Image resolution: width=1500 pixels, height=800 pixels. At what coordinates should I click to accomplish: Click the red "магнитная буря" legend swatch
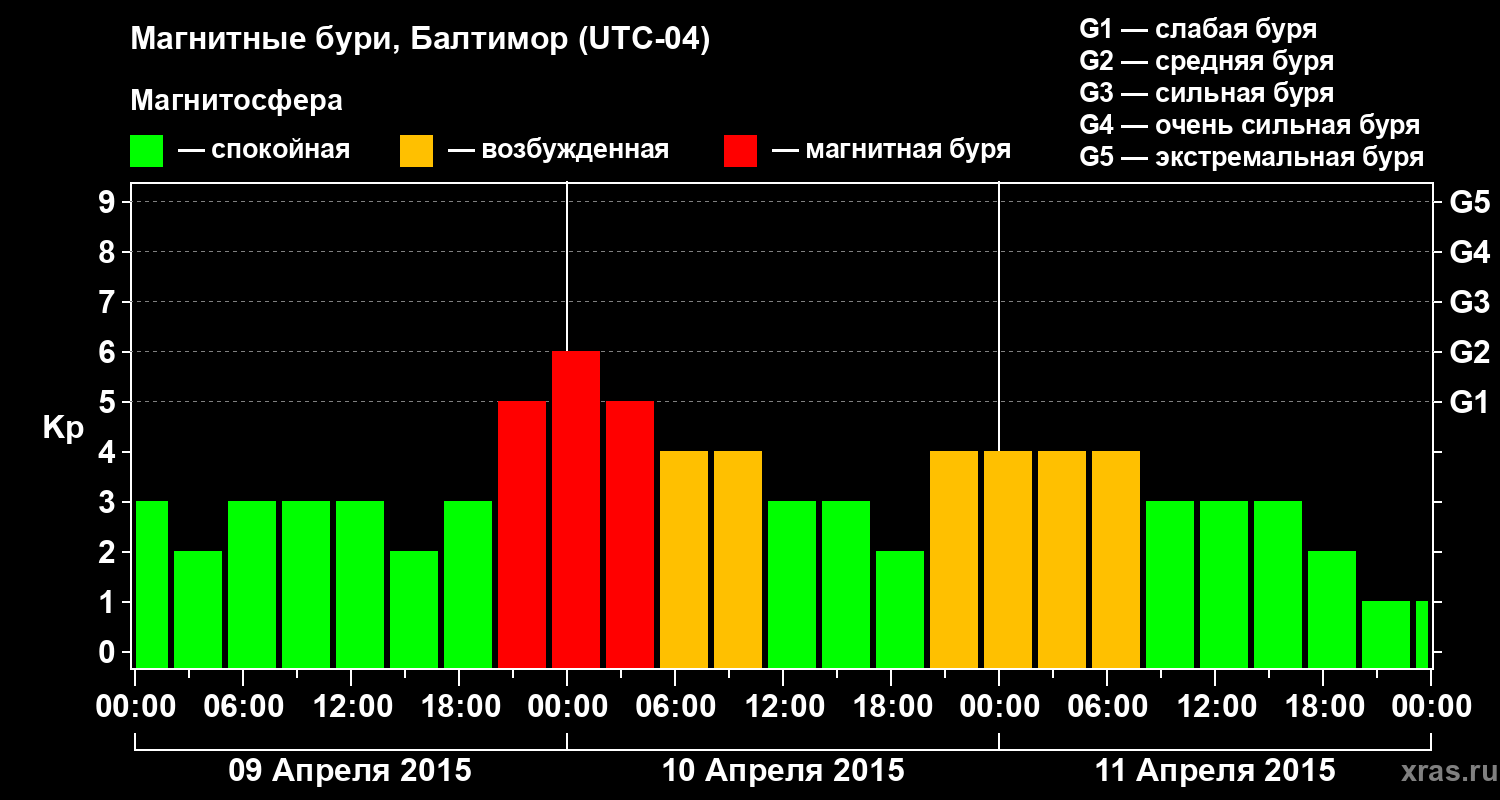click(x=740, y=151)
